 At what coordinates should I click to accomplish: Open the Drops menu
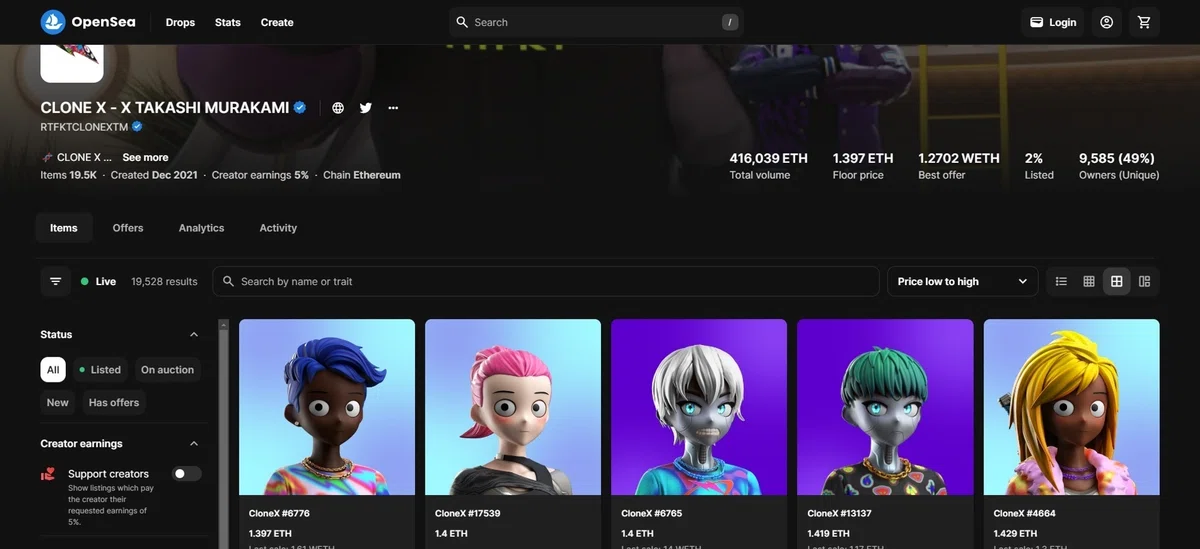180,22
